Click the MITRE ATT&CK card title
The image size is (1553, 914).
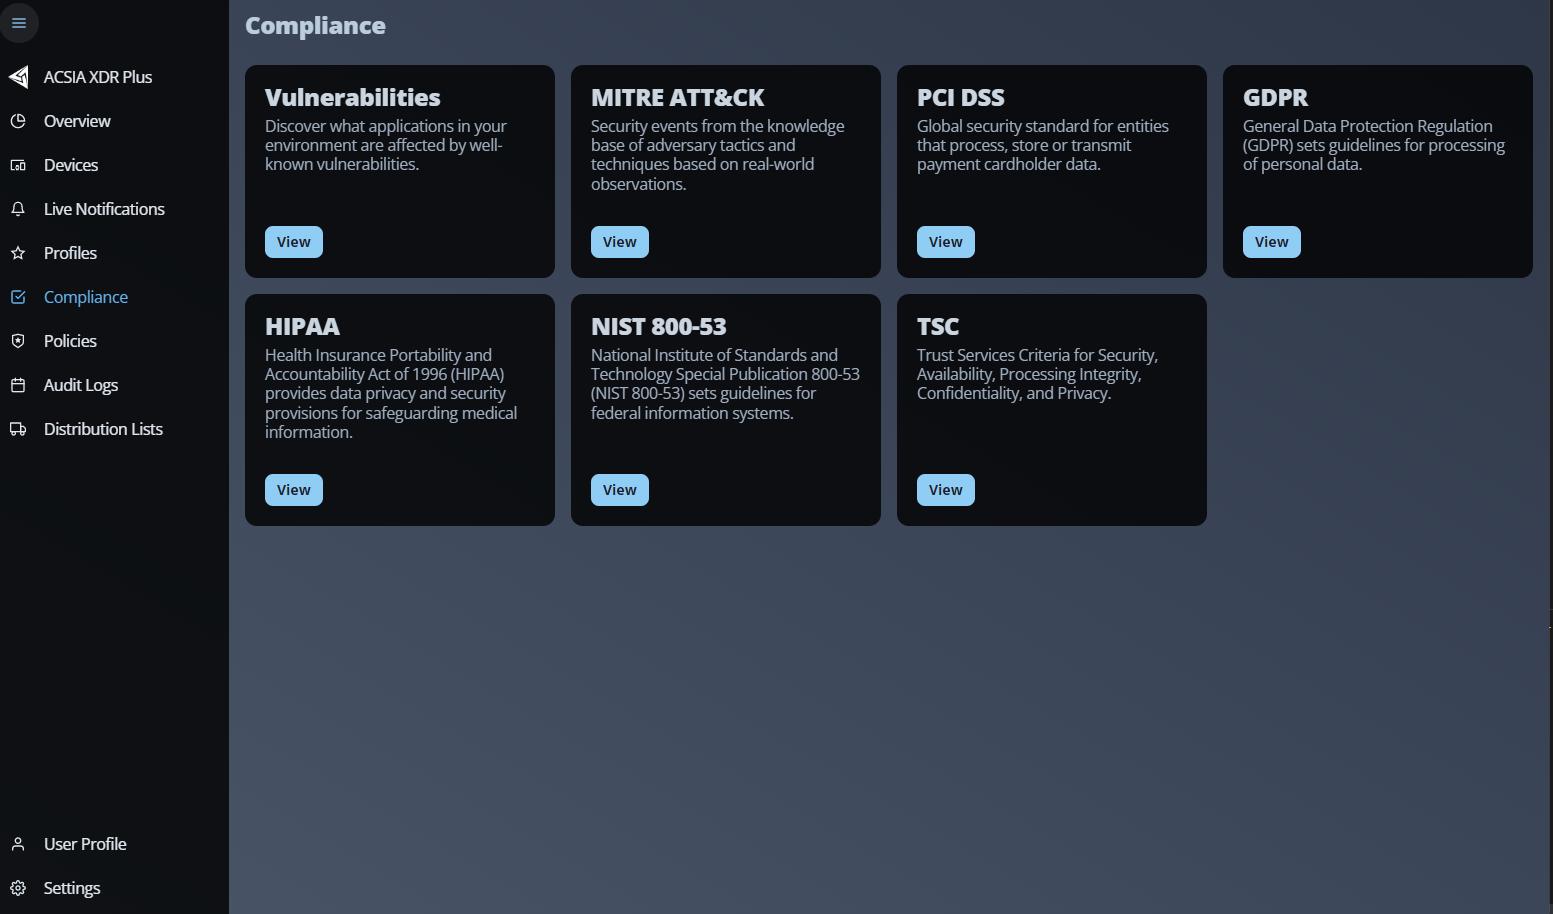(678, 97)
